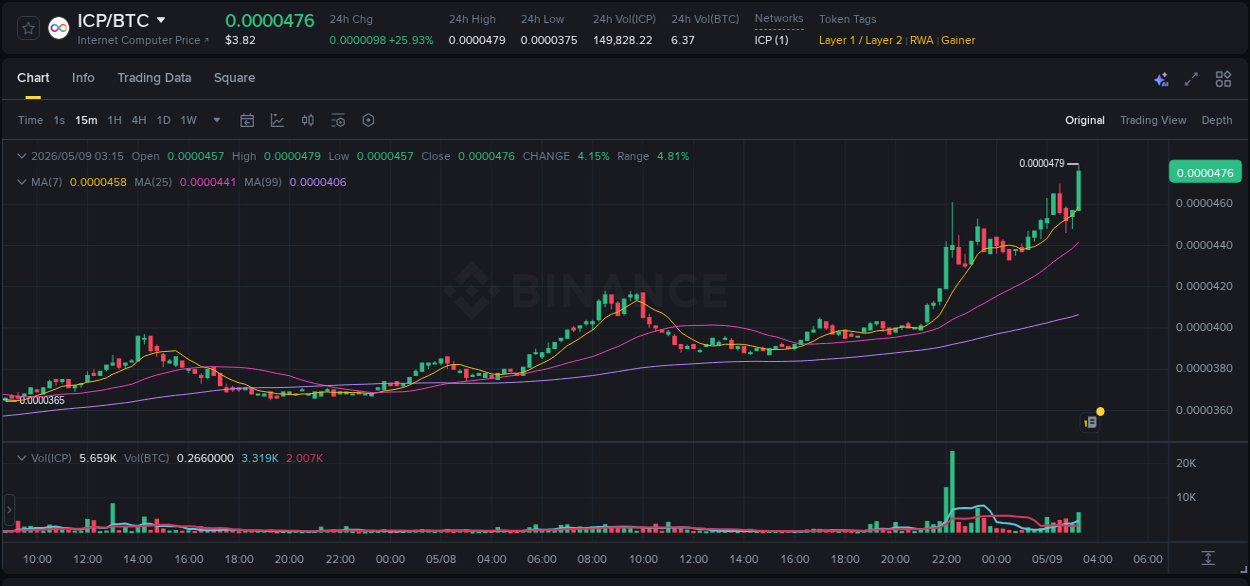The width and height of the screenshot is (1250, 586).
Task: Click the $3.82 USD price
Action: click(240, 40)
